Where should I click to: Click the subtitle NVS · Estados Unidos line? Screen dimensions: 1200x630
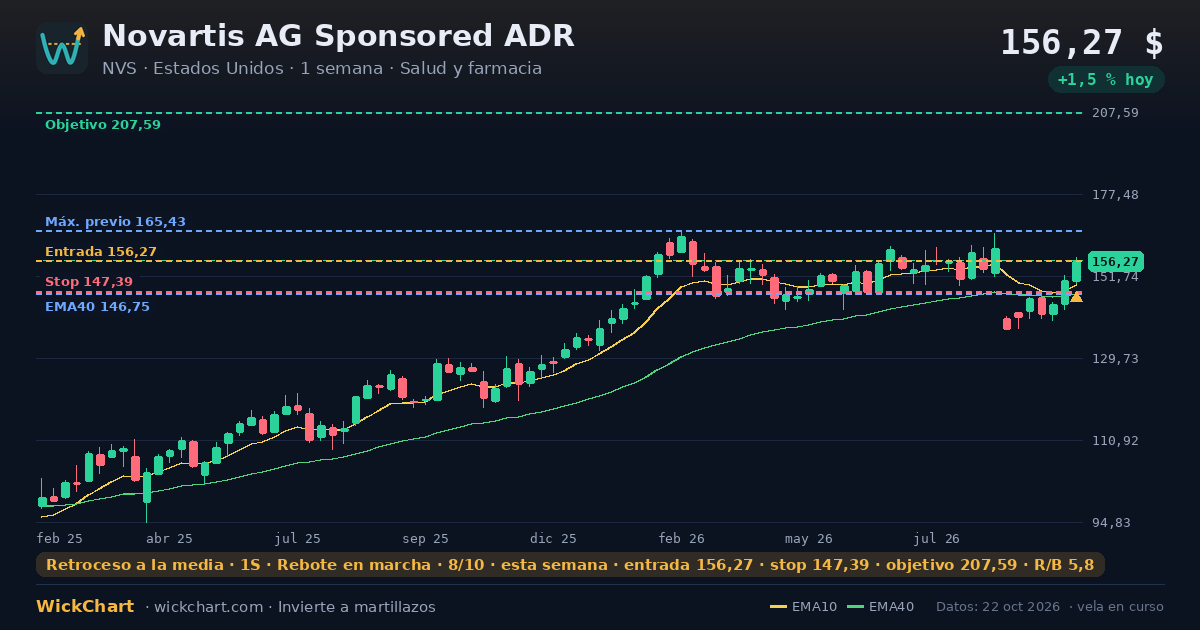tap(322, 69)
